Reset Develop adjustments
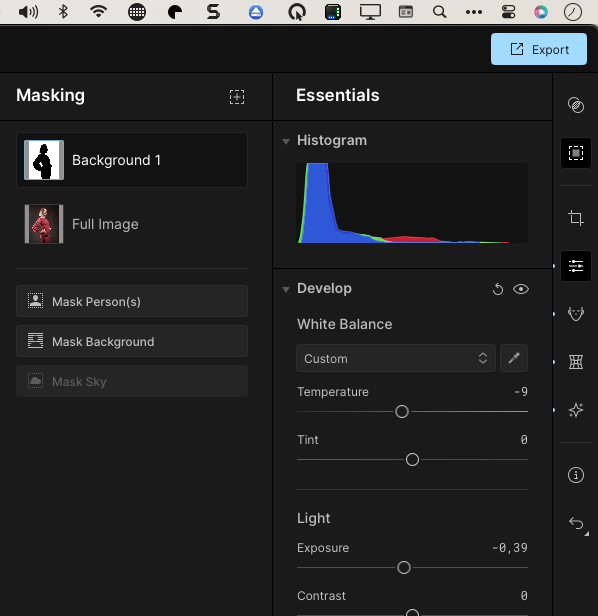598x616 pixels. tap(498, 289)
